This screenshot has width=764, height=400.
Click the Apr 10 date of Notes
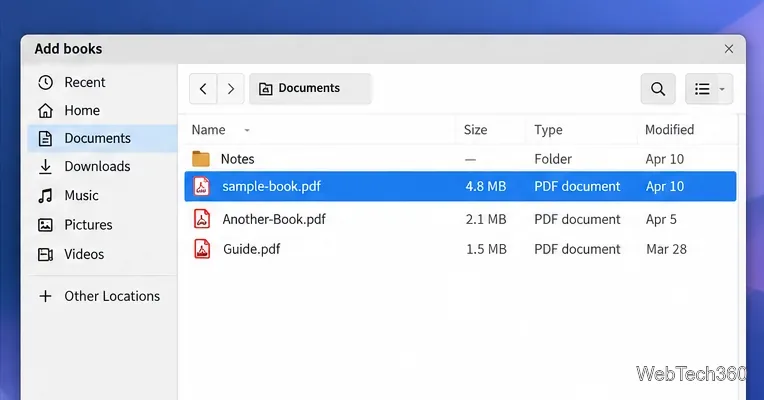pos(665,159)
